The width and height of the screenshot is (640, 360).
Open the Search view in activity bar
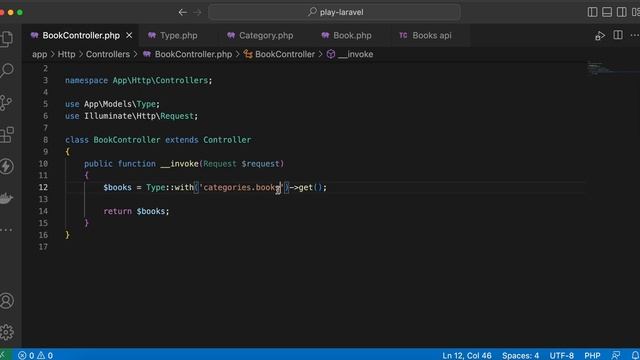[x=7, y=70]
